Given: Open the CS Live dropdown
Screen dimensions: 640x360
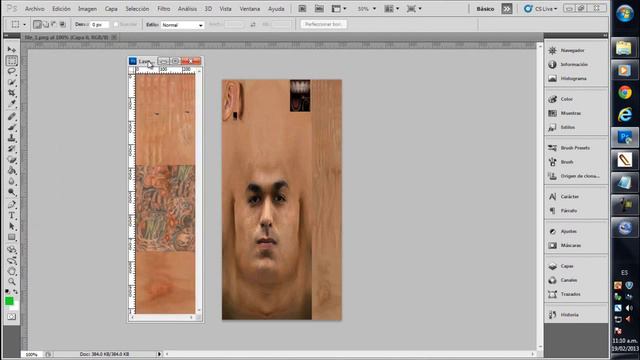Looking at the screenshot, I should [541, 9].
